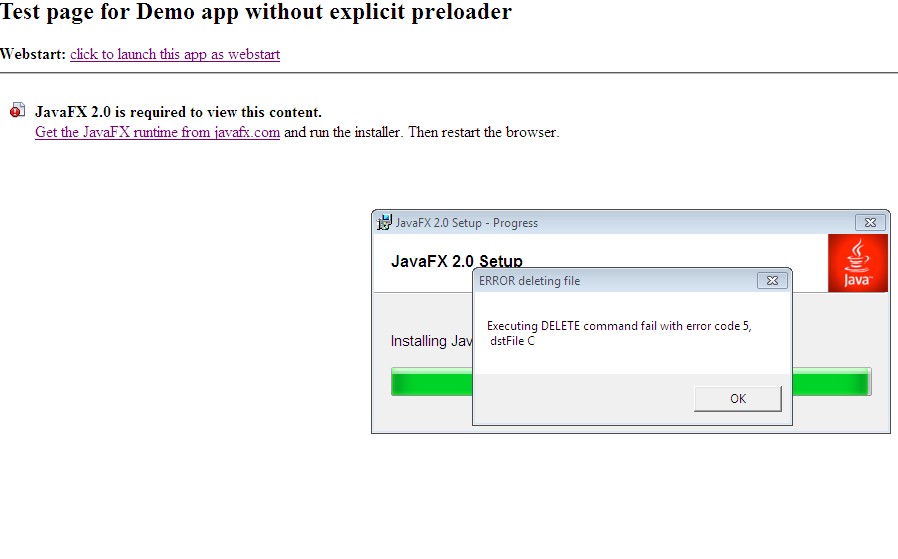
Task: Click the JavaFX 2.0 is required text
Action: 178,112
